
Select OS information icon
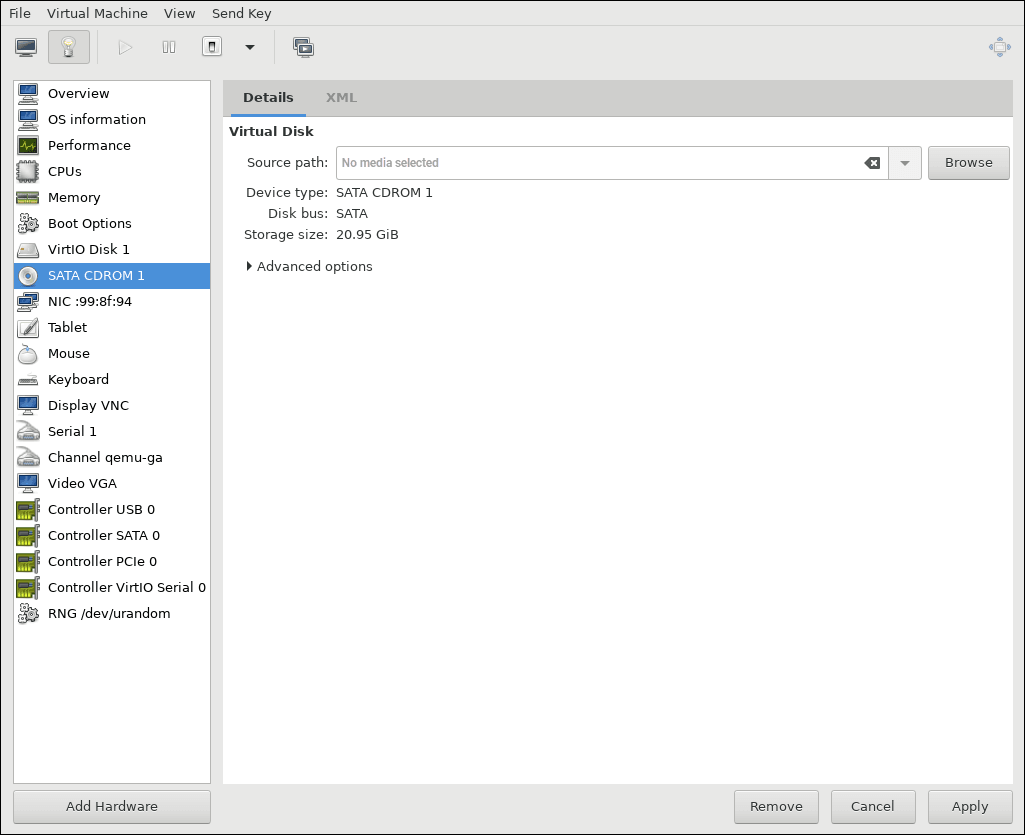click(28, 120)
